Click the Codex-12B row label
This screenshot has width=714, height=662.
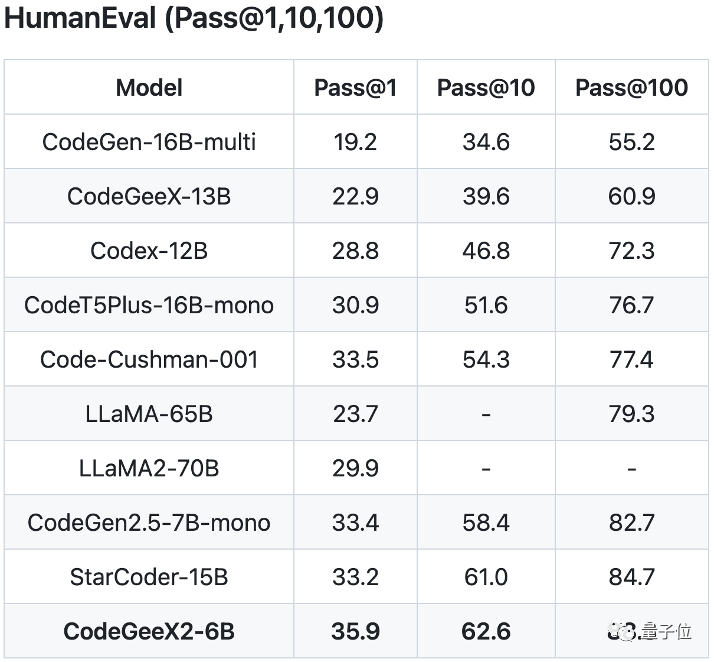(149, 250)
